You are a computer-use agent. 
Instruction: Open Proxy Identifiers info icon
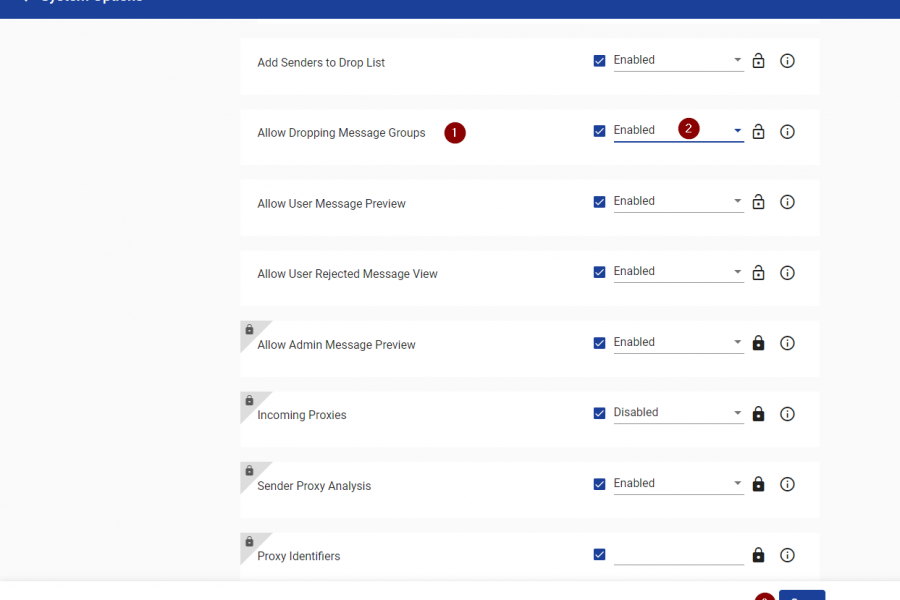click(787, 555)
